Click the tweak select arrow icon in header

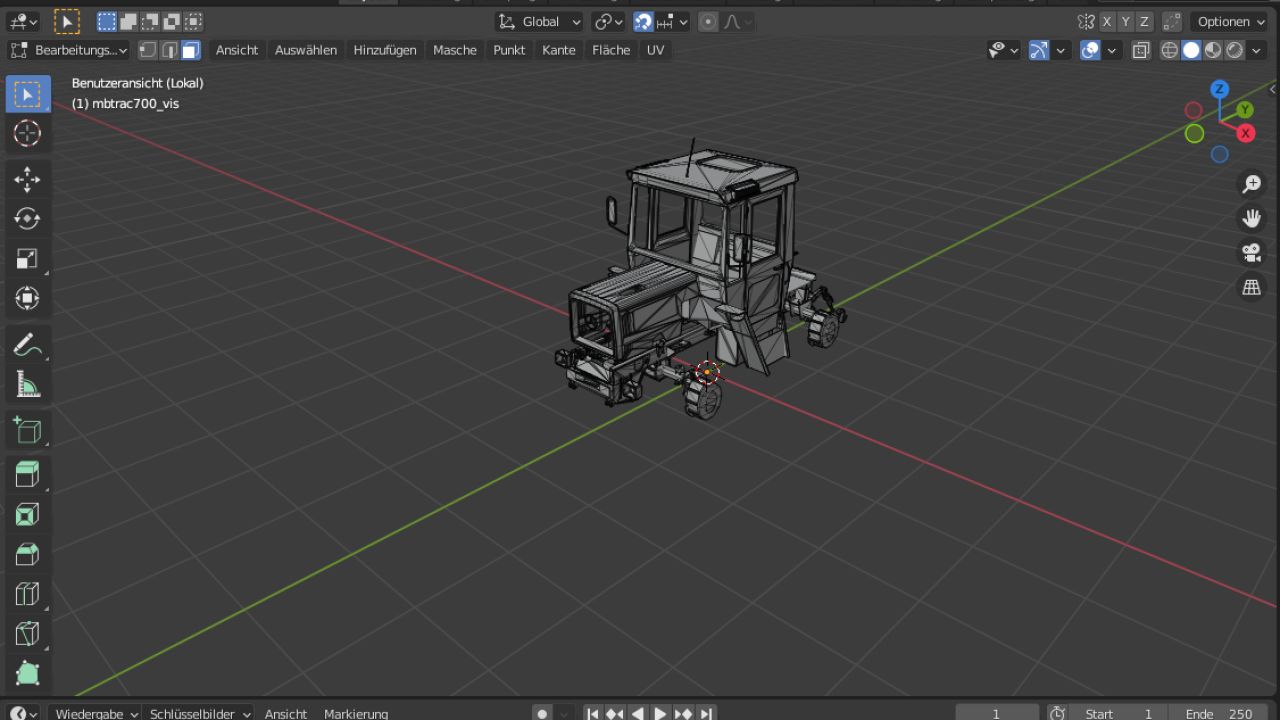point(66,21)
